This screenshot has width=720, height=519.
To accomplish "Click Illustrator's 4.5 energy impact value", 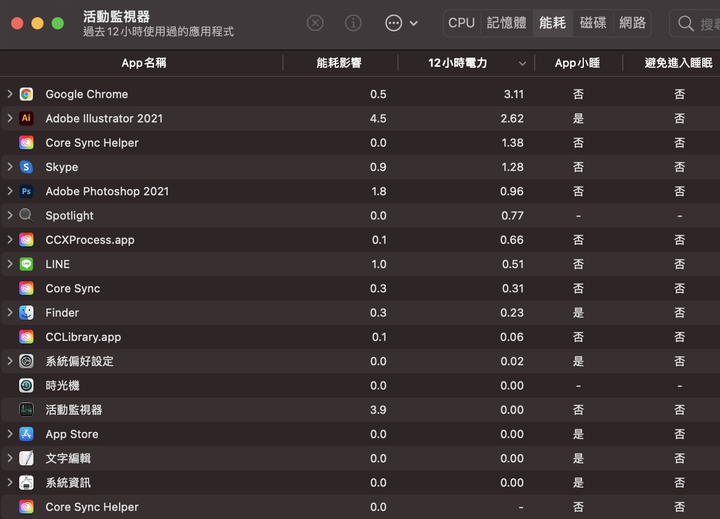I will 378,118.
